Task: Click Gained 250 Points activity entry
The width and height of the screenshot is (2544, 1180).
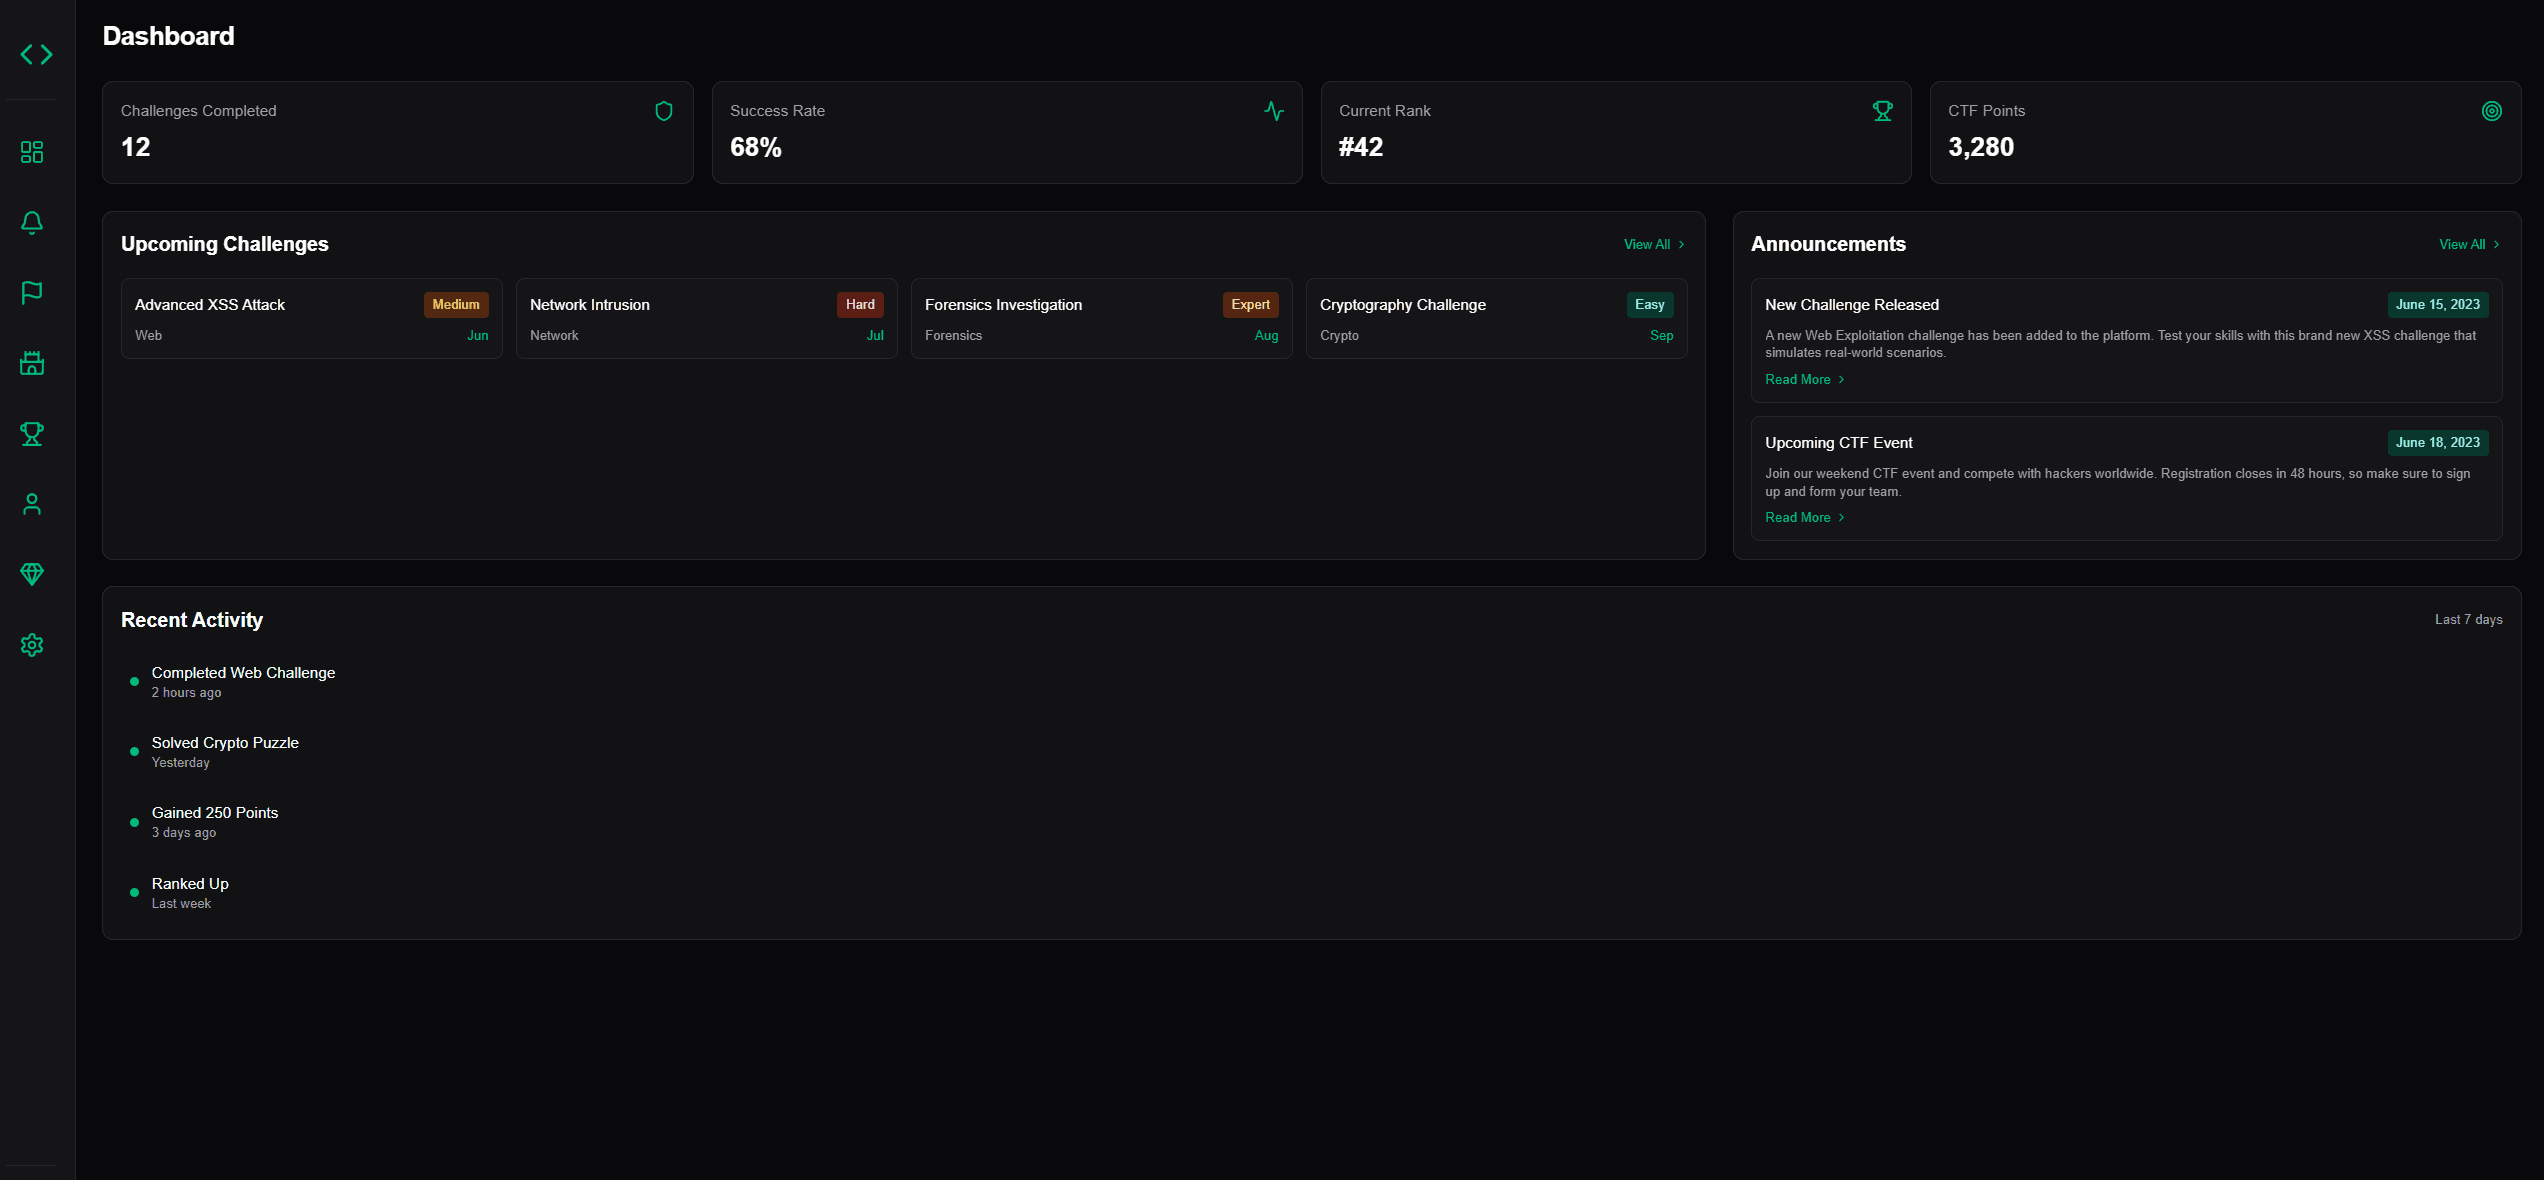Action: pos(215,822)
